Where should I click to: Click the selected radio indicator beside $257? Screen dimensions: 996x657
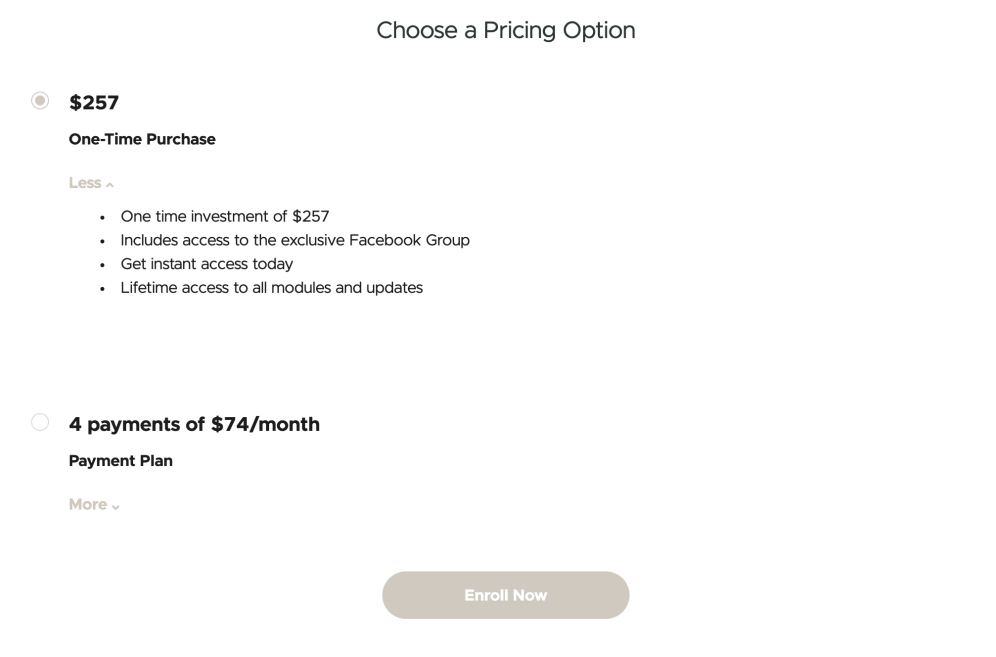pyautogui.click(x=40, y=100)
